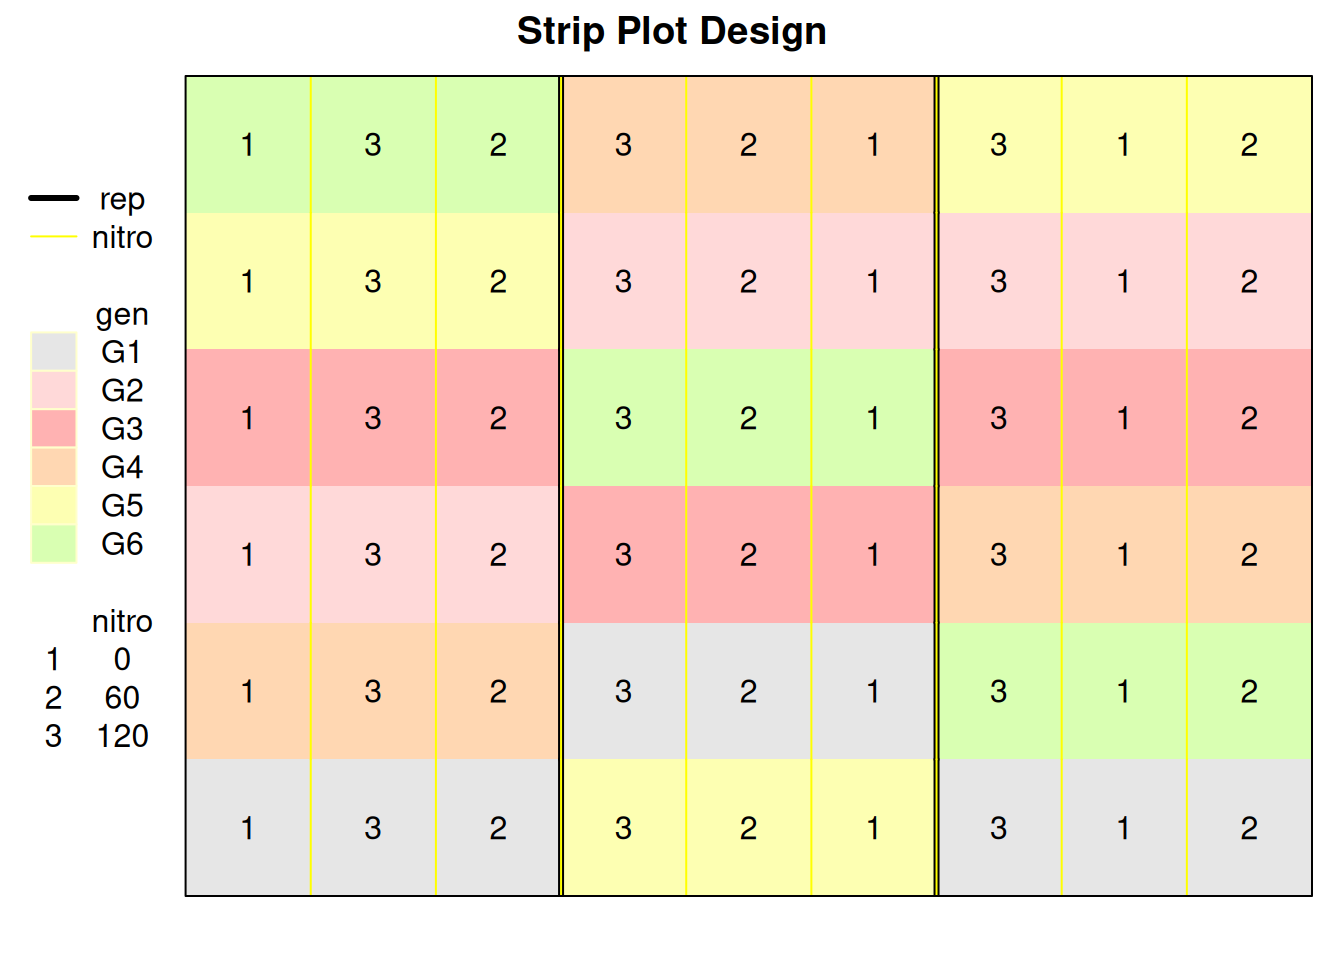Image resolution: width=1344 pixels, height=960 pixels.
Task: Click the thin yellow nitro legend line
Action: (54, 237)
